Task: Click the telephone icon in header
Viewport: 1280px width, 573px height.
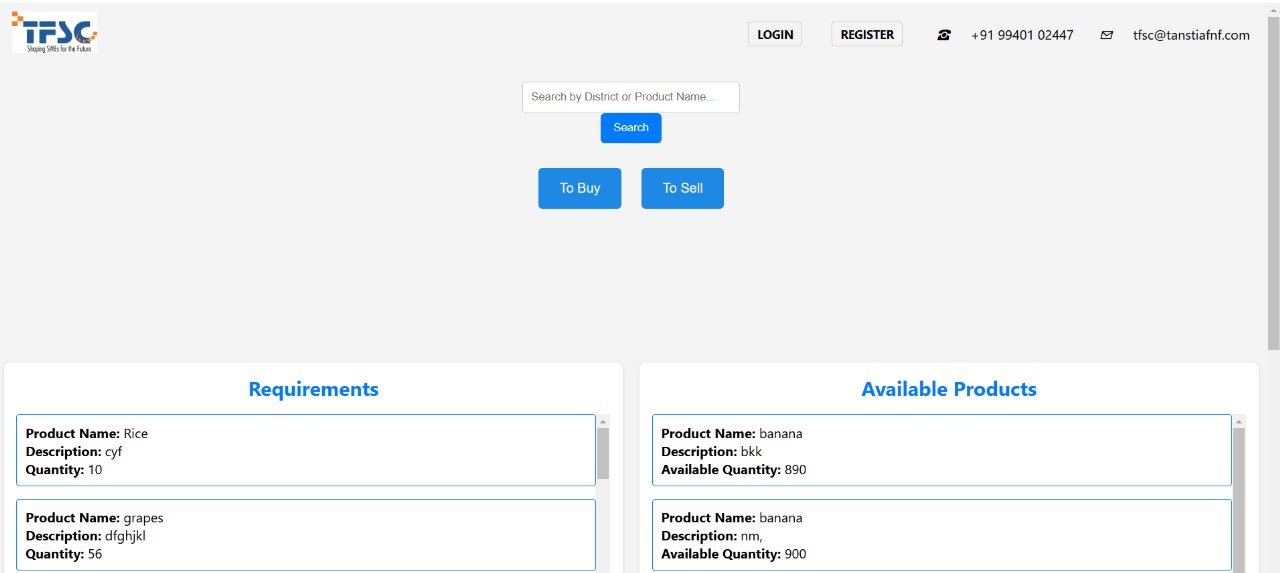Action: point(943,35)
